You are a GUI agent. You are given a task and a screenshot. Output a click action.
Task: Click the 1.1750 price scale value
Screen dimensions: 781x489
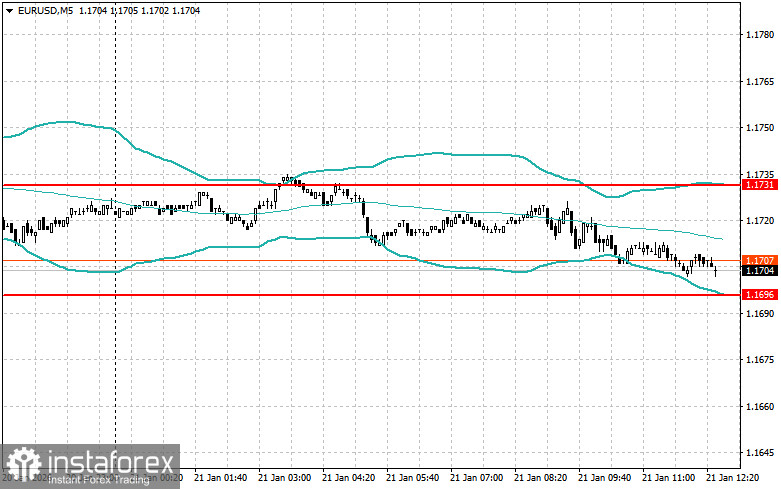[760, 128]
